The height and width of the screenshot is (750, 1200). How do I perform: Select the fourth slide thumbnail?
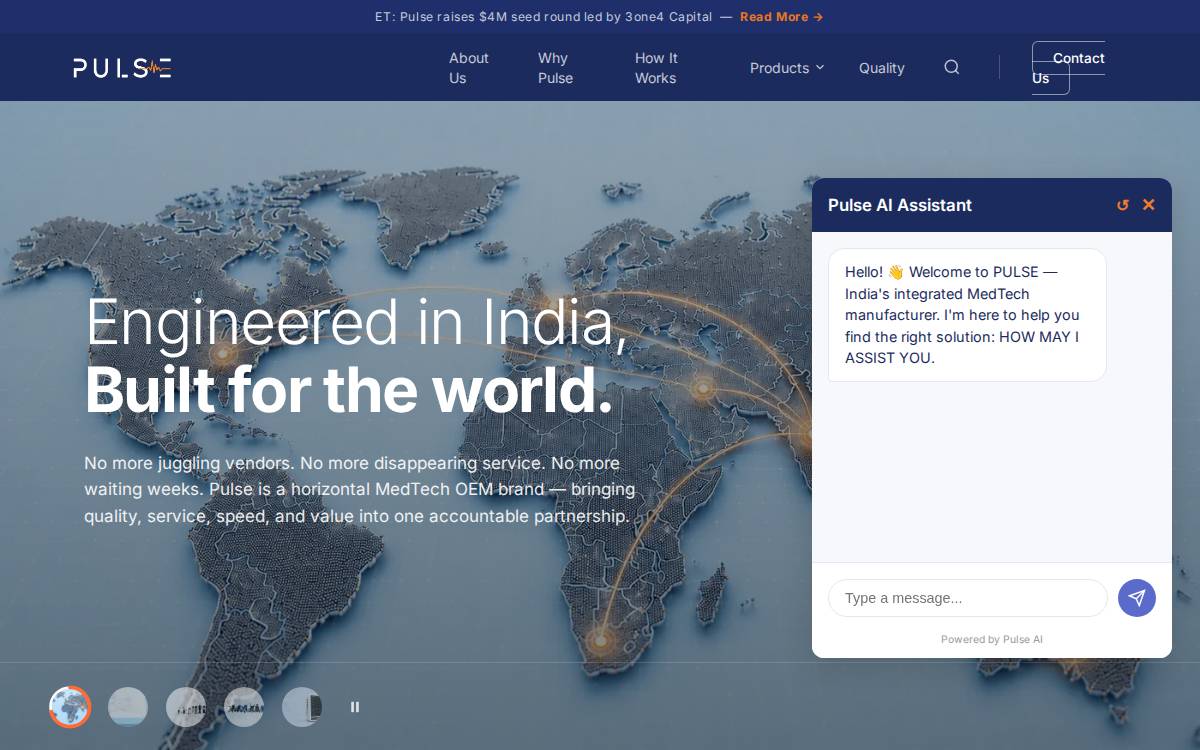pos(244,707)
